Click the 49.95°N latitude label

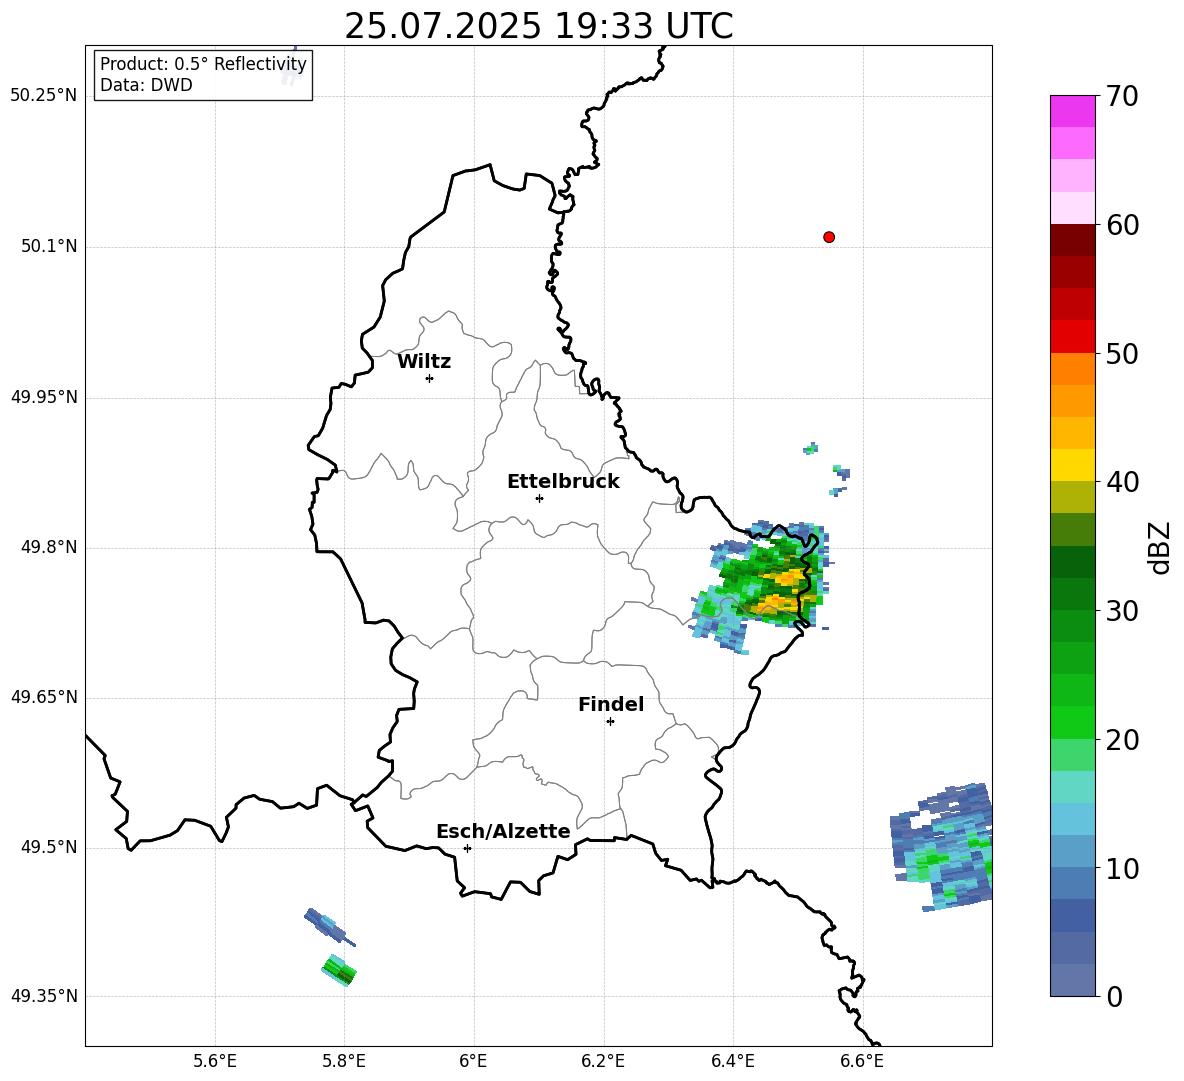[44, 397]
